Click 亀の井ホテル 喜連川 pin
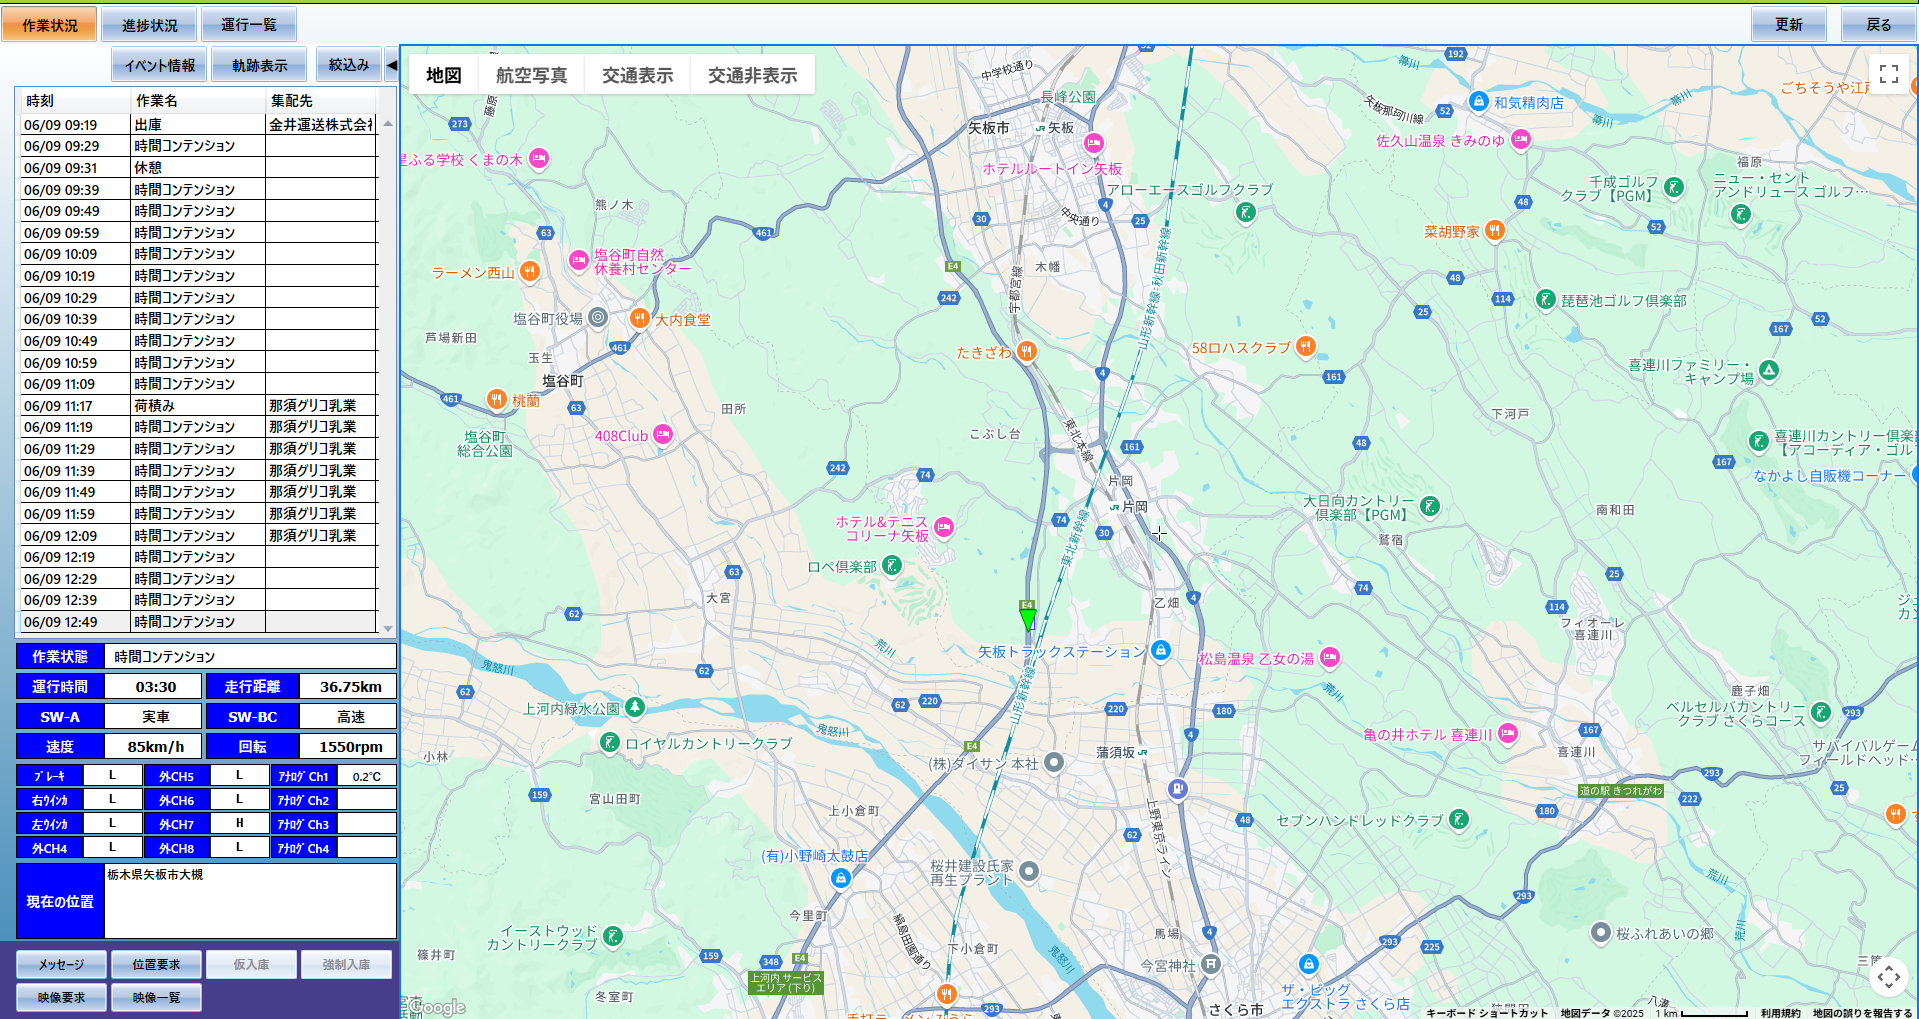The height and width of the screenshot is (1019, 1919). click(x=1507, y=733)
